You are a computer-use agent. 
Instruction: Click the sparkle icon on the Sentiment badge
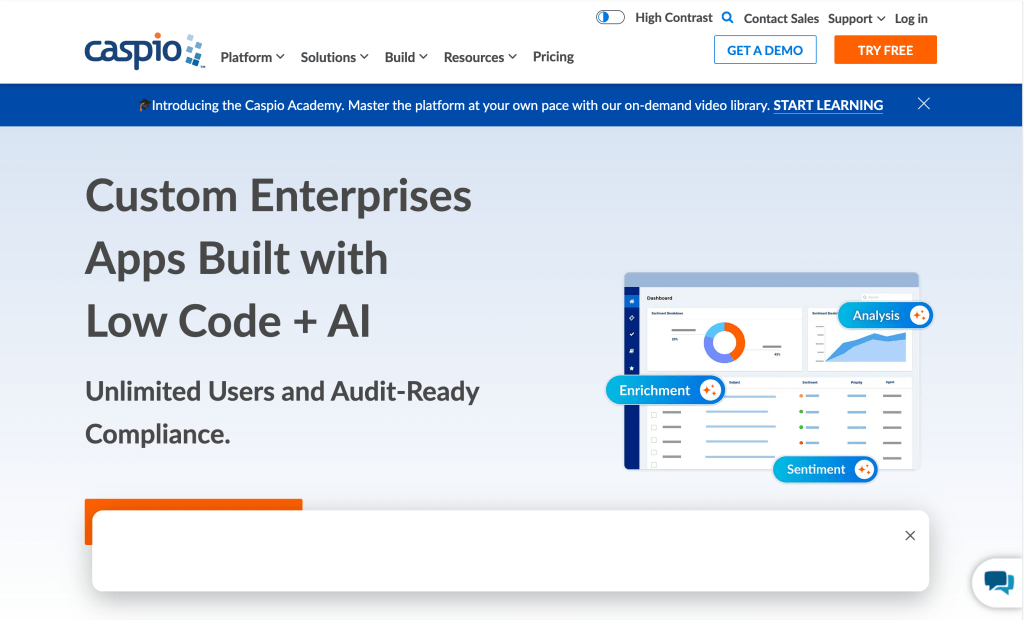(x=864, y=469)
